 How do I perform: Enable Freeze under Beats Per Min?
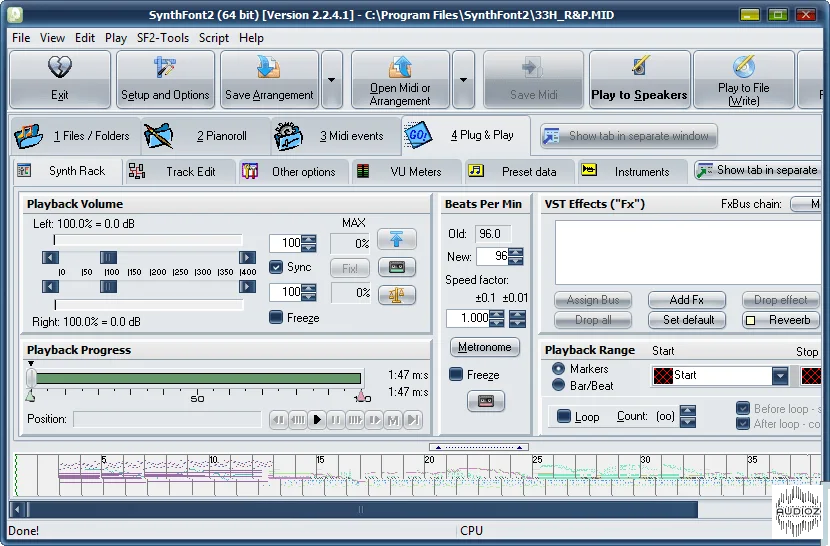pyautogui.click(x=456, y=374)
